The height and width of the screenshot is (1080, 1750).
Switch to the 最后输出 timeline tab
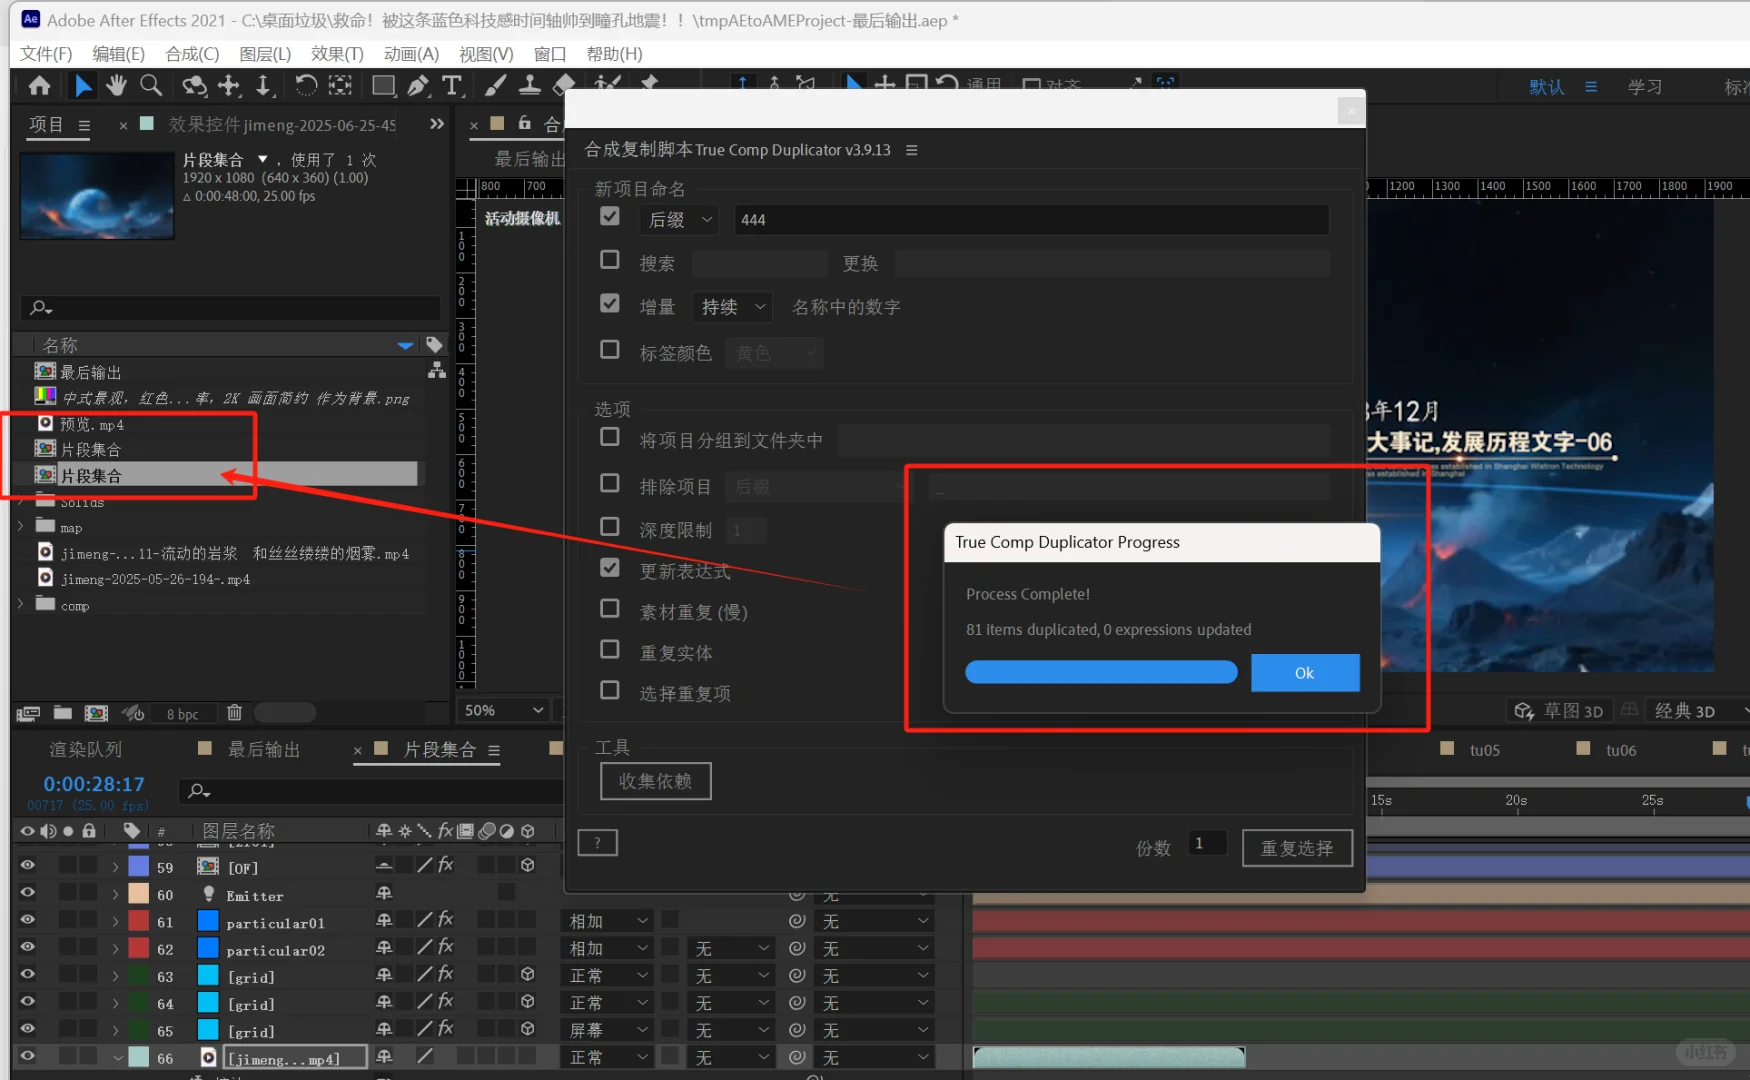[263, 750]
